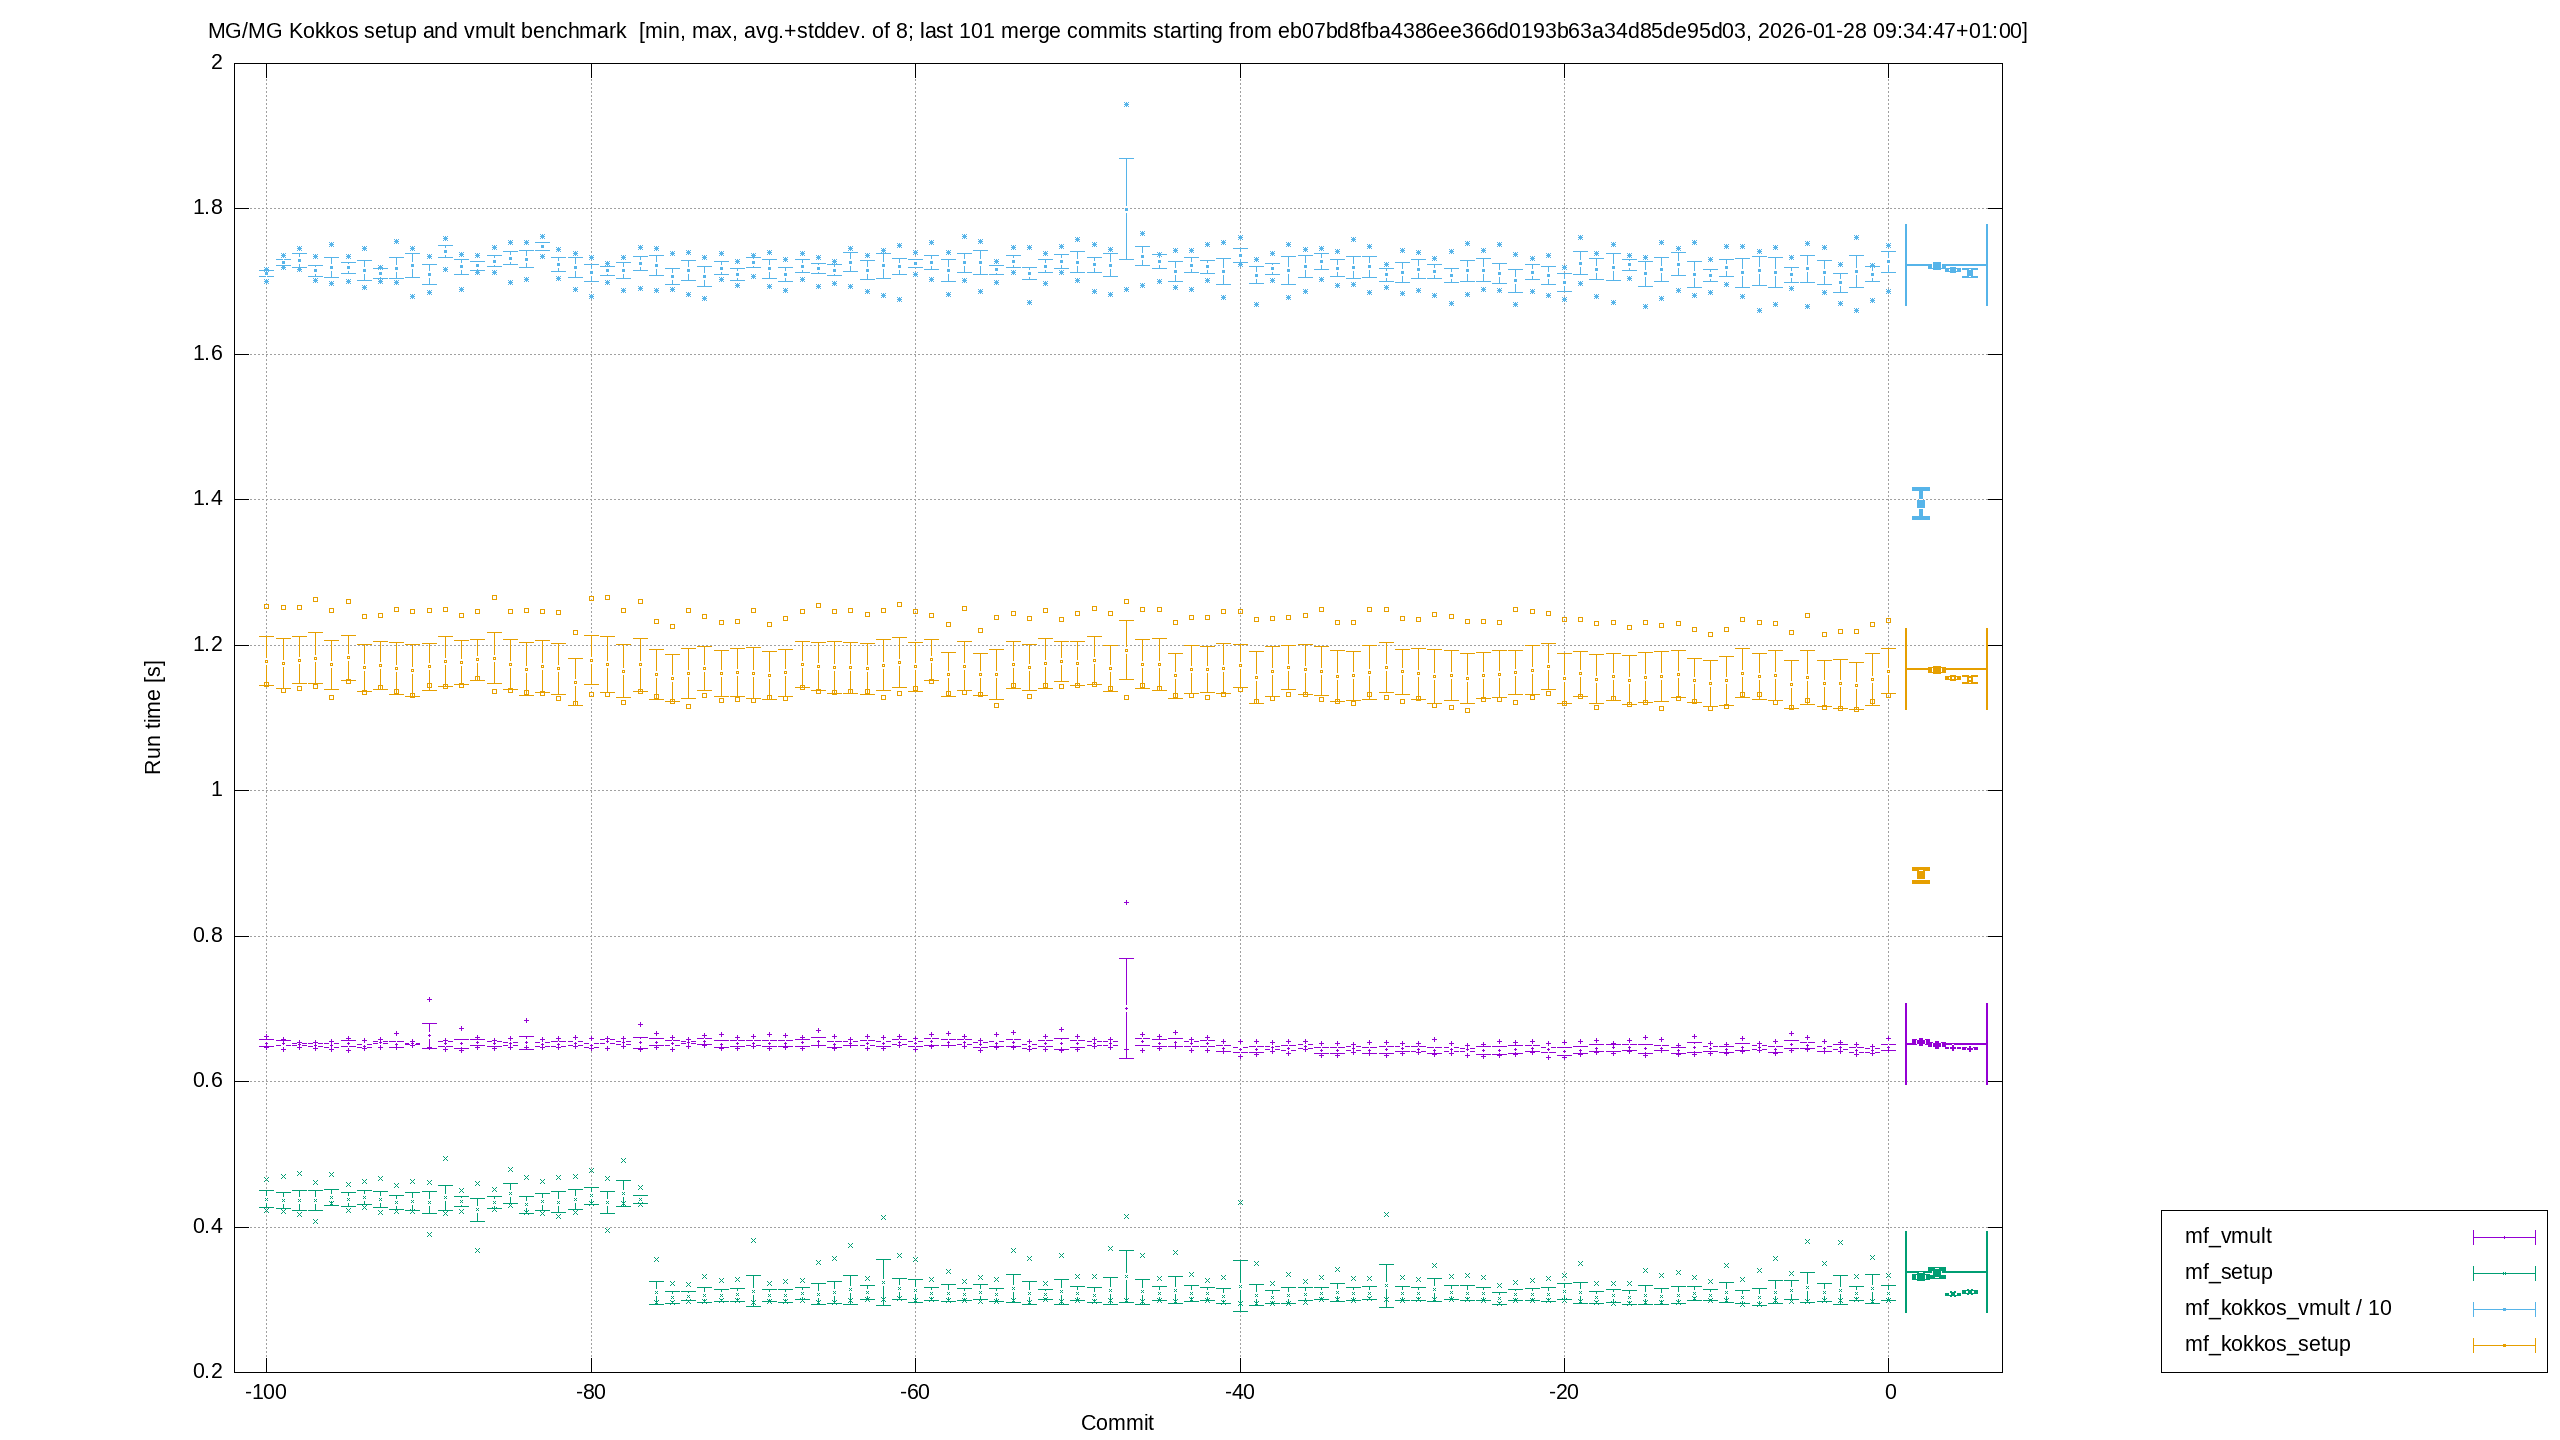
Task: Click the -40 x-axis tick label
Action: 1240,1393
